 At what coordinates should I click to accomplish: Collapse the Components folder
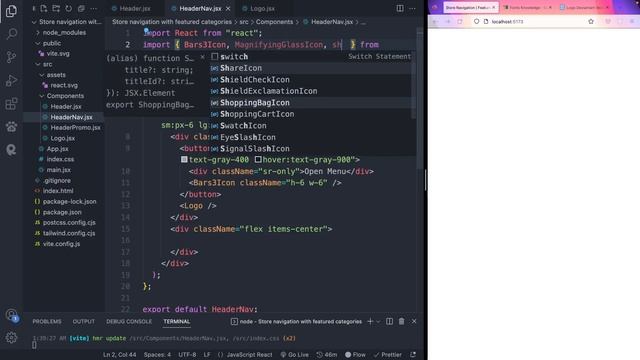pos(64,96)
